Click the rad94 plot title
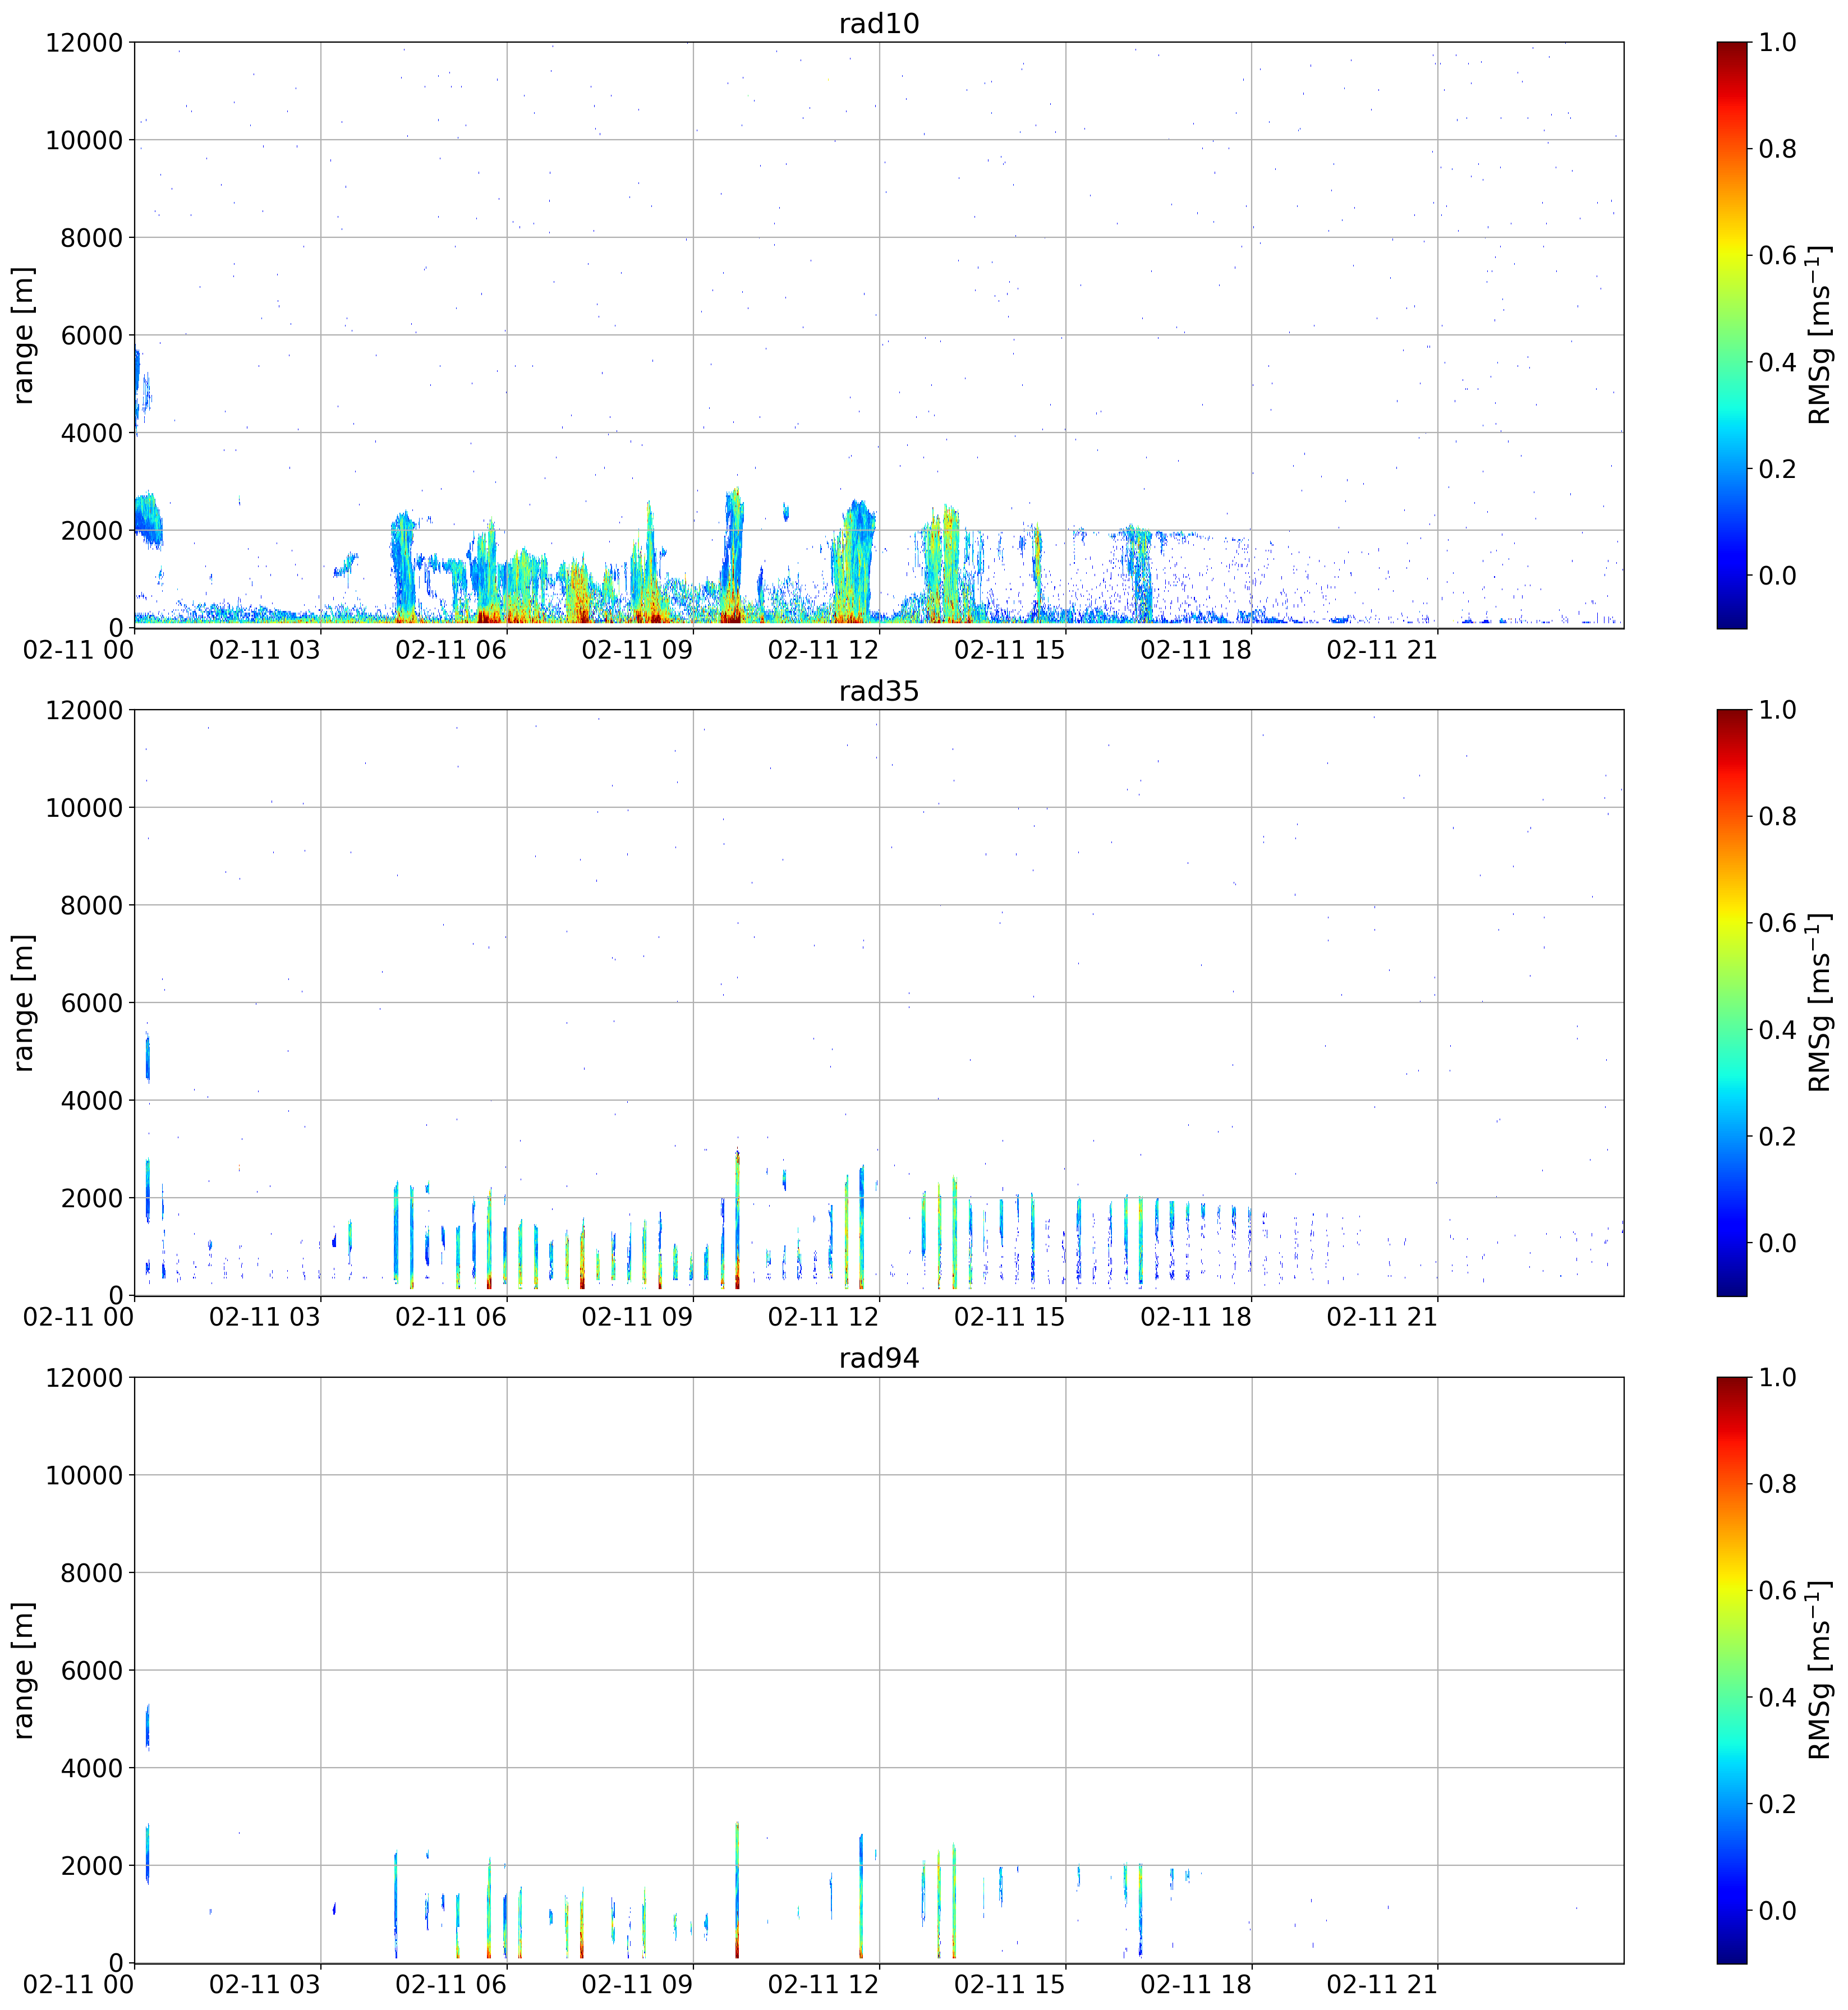Viewport: 1848px width, 2010px height. pyautogui.click(x=878, y=1358)
